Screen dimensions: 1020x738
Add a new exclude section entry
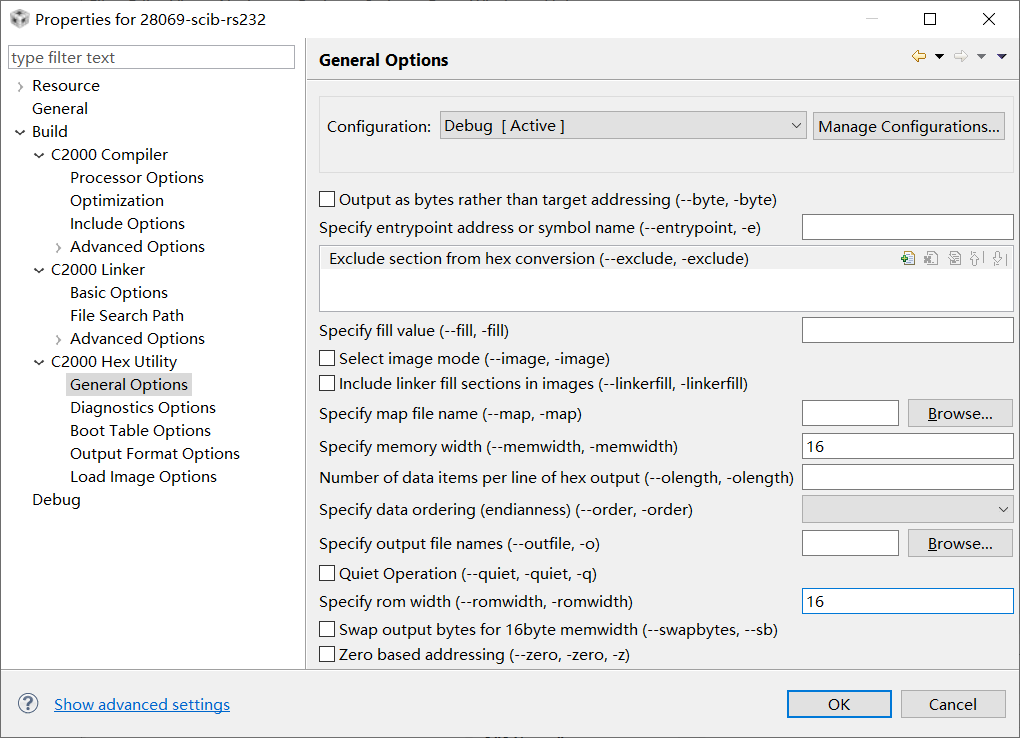907,258
